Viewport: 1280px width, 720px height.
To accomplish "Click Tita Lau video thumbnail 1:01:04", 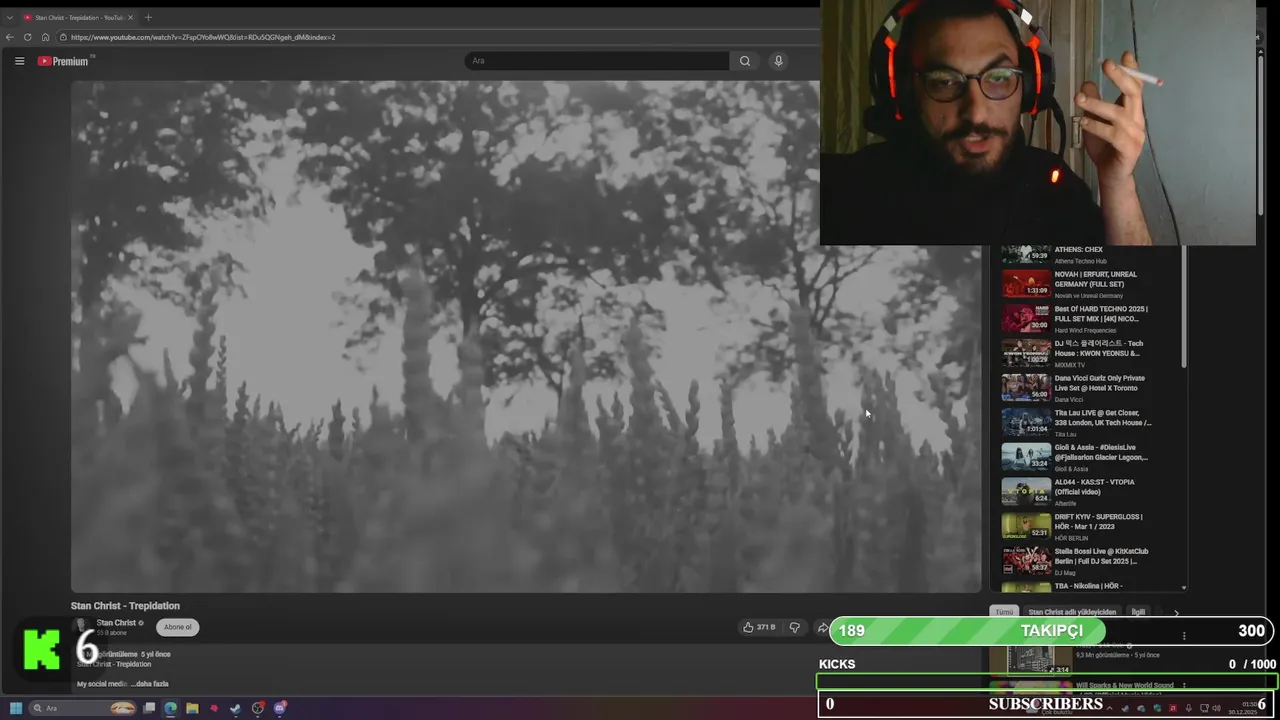I will click(1027, 422).
